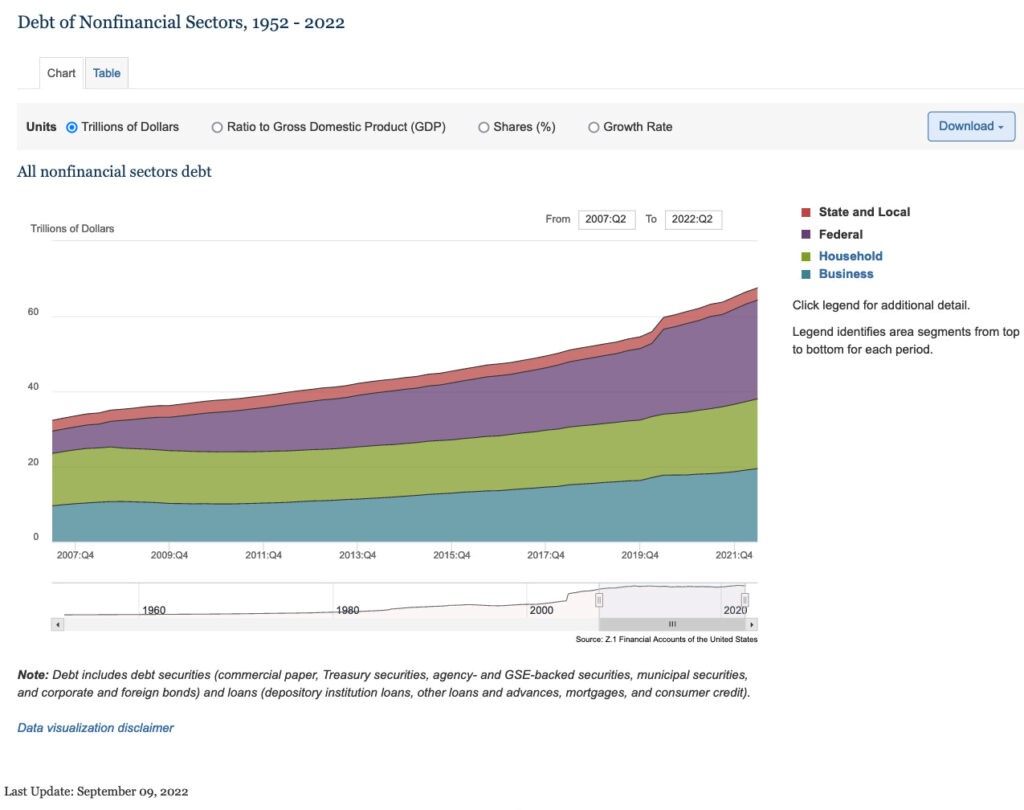This screenshot has height=810, width=1024.
Task: Click the range scrollbar left arrow
Action: 58,624
